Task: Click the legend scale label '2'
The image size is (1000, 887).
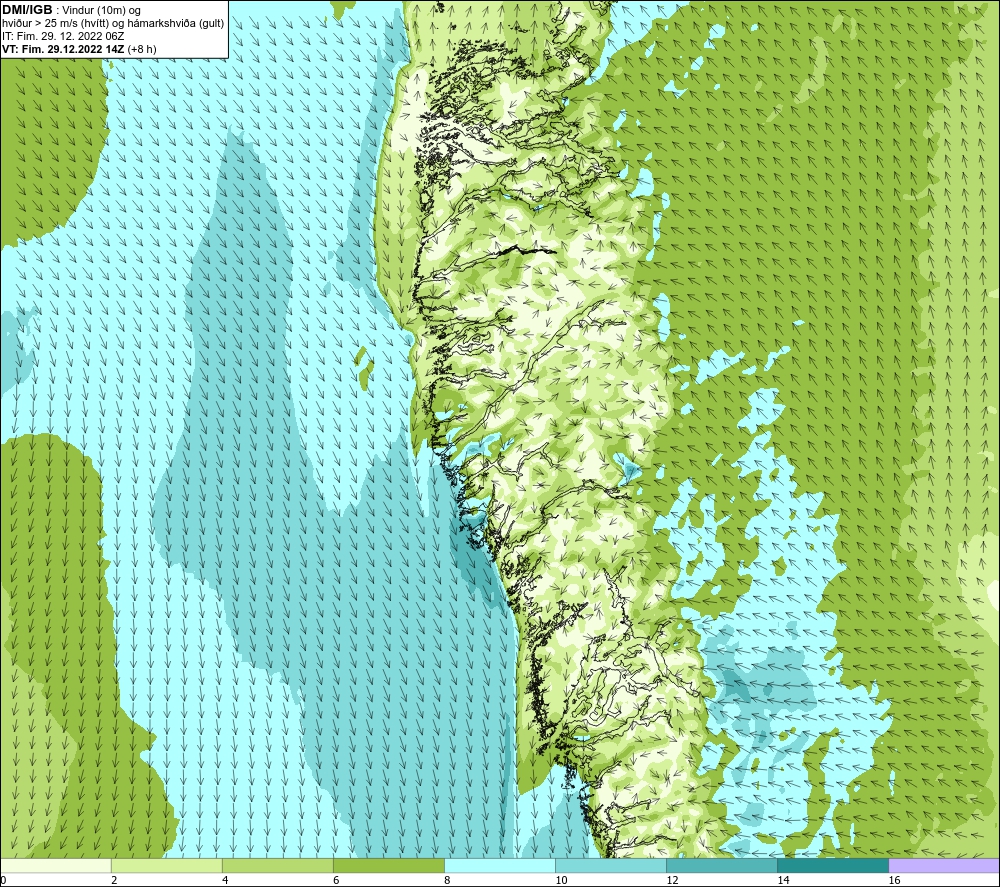Action: 114,880
